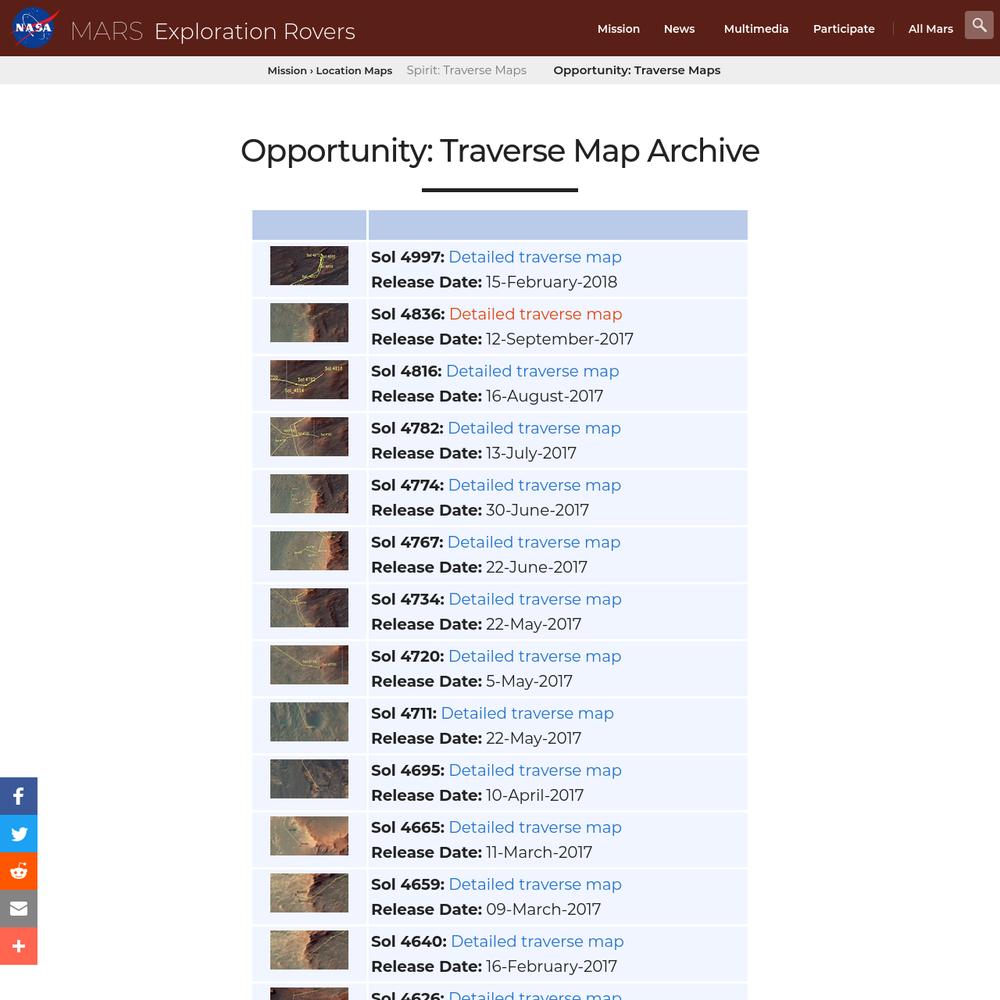
Task: Click the Sol 4782 map thumbnail
Action: coord(309,436)
